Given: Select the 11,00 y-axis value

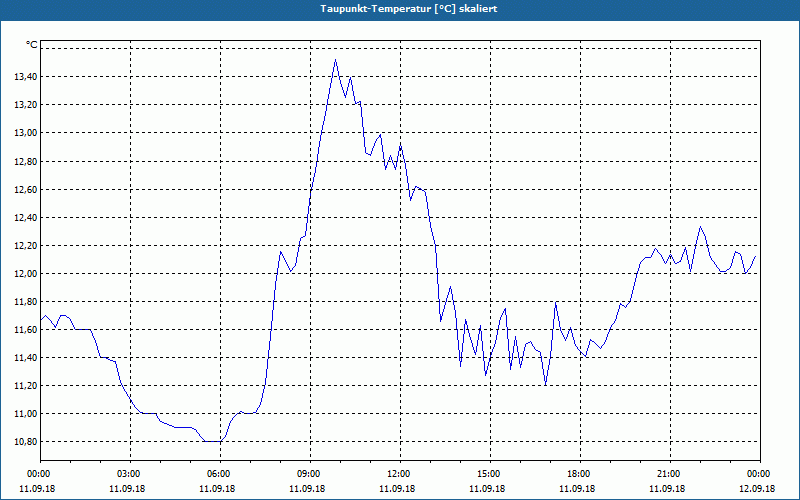Looking at the screenshot, I should click(25, 414).
